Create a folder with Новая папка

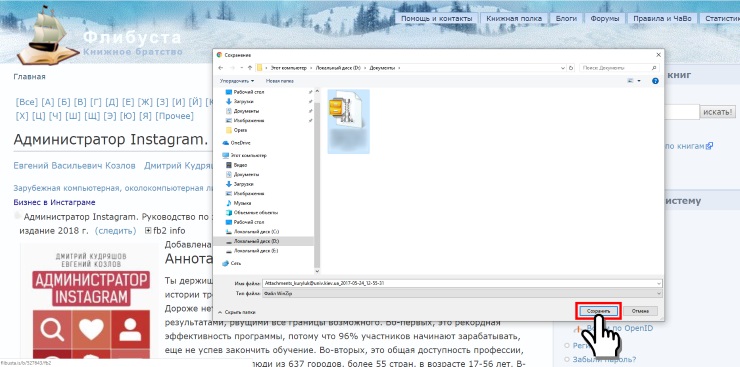coord(279,81)
